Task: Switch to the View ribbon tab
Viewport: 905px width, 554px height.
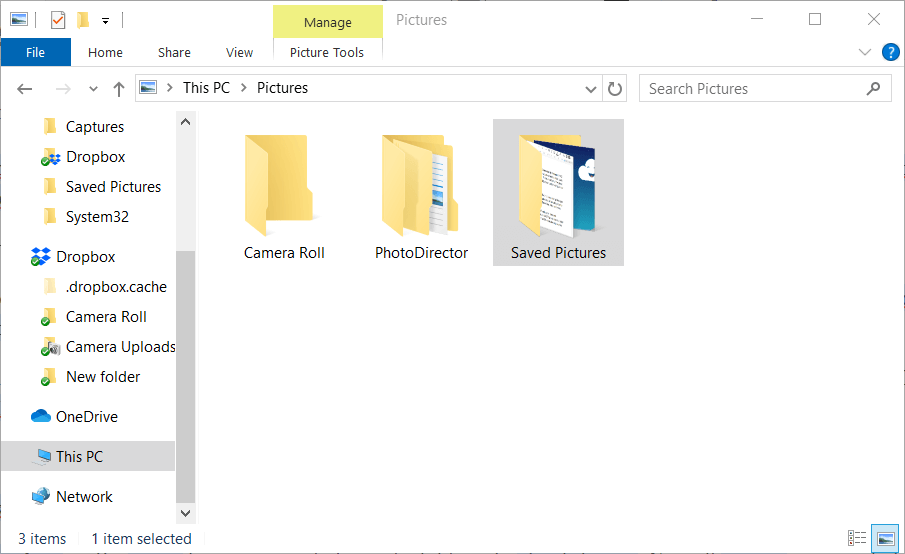Action: click(239, 52)
